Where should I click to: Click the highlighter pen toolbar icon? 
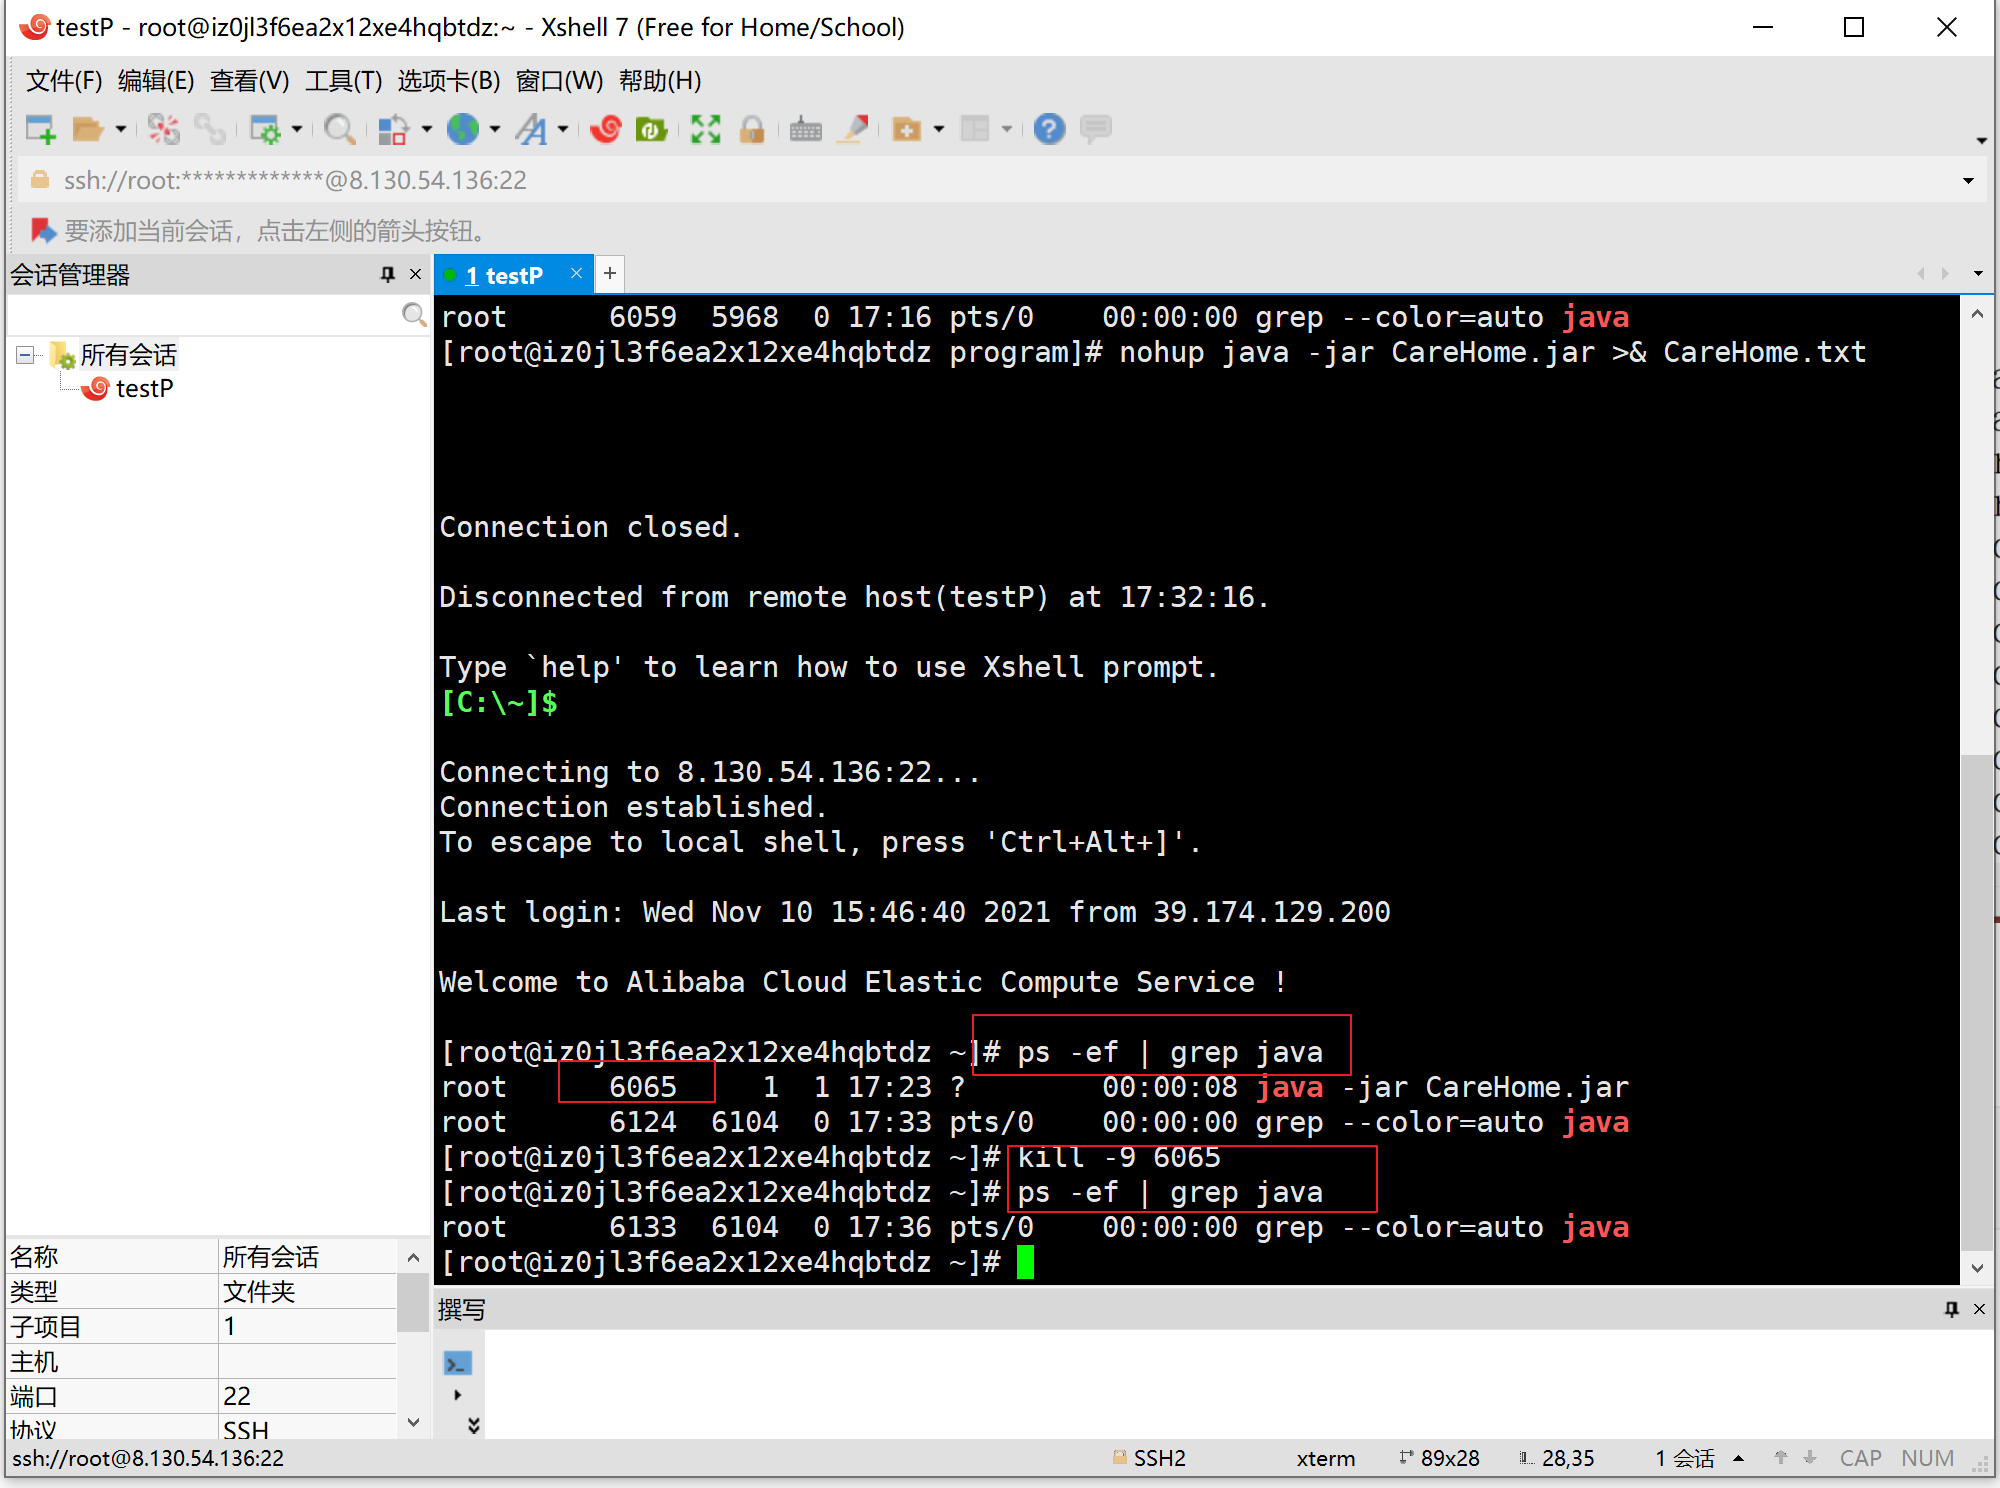pos(855,129)
